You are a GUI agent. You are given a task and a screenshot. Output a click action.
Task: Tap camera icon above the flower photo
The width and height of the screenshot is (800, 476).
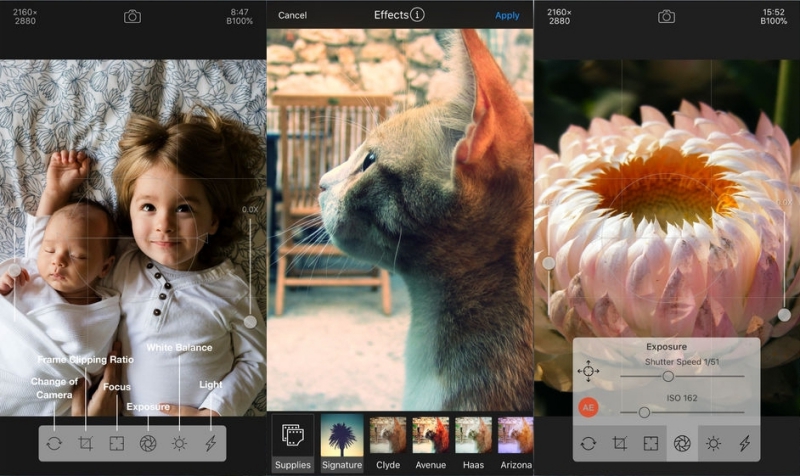click(667, 16)
